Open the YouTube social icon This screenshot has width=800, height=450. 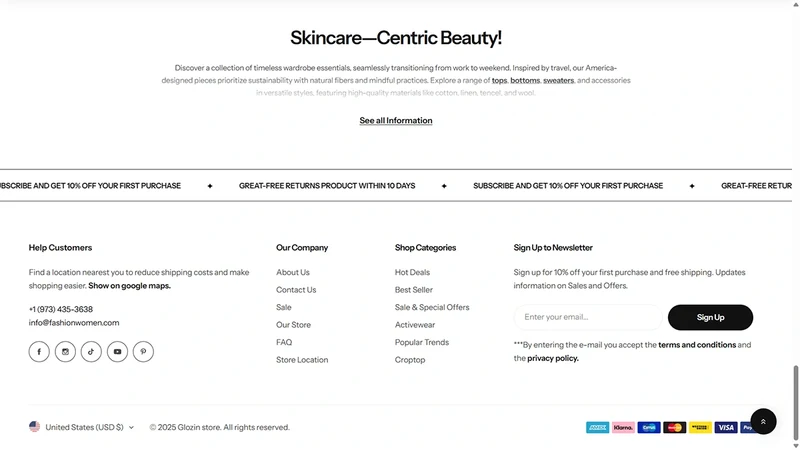(117, 352)
